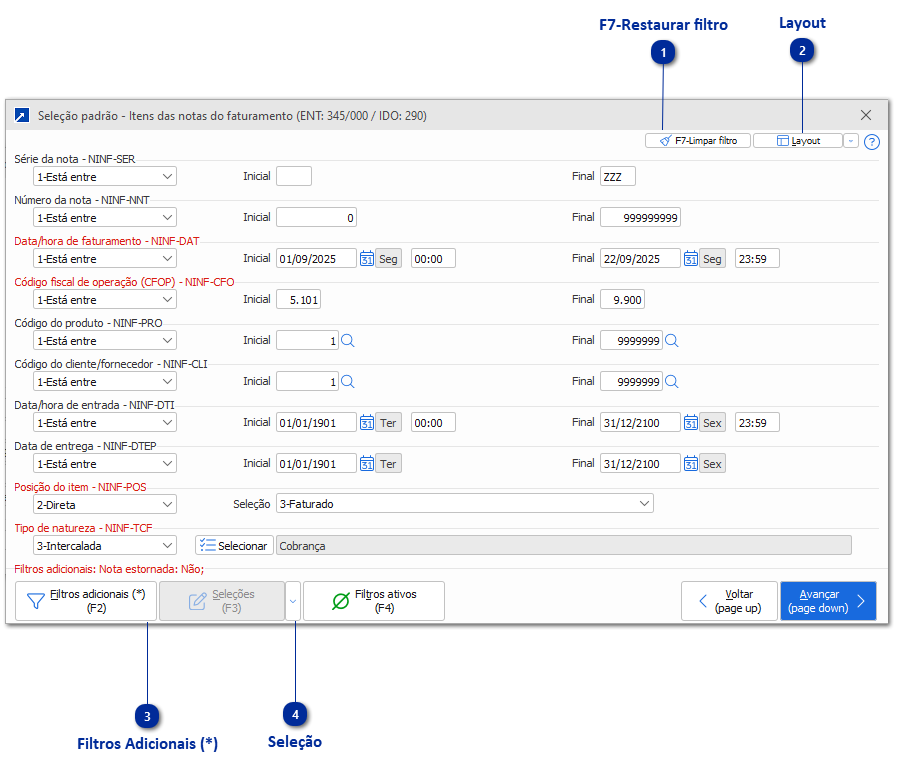
Task: Open Data/hora de entrada condition dropdown
Action: click(105, 423)
